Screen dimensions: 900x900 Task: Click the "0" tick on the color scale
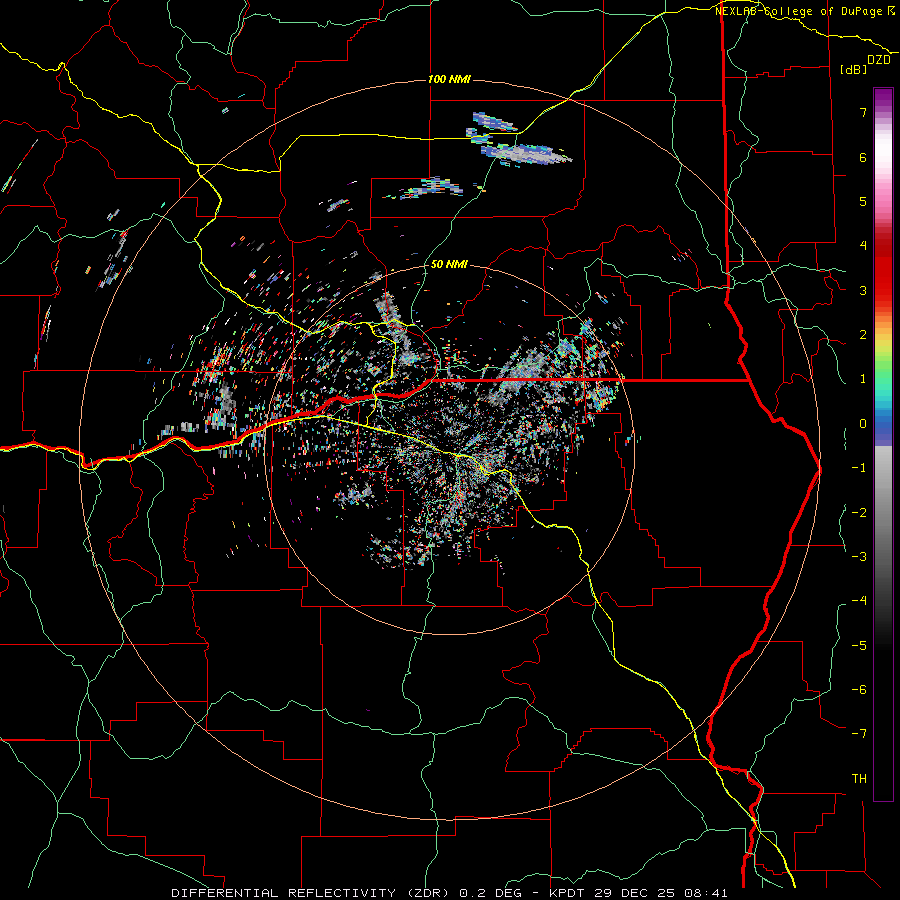[x=863, y=424]
